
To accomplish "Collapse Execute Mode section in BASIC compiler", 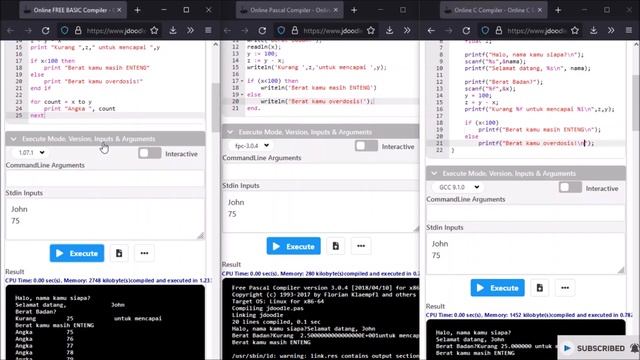I will [x=105, y=139].
